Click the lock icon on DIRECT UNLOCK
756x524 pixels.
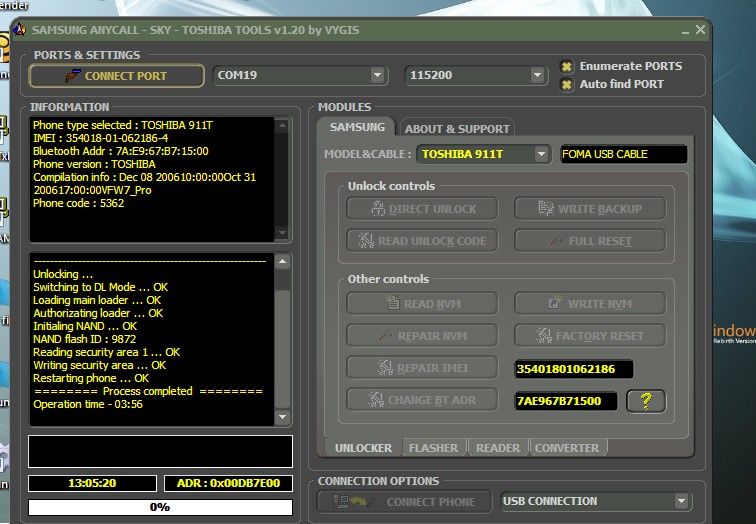tap(378, 209)
